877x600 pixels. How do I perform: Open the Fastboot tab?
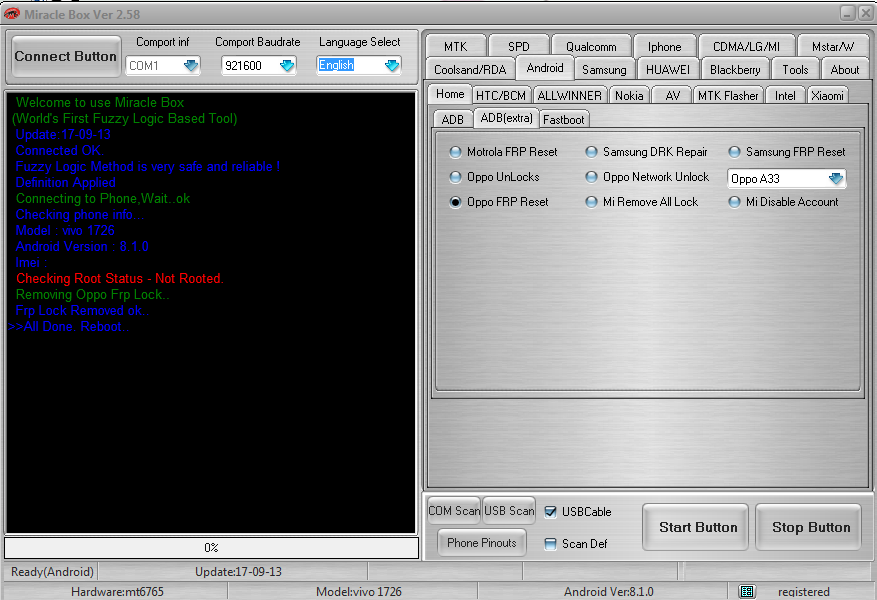563,120
